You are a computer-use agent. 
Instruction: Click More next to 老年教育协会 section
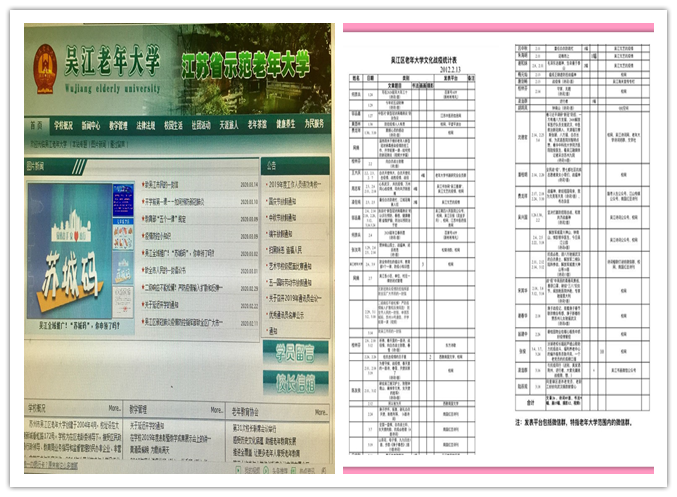(x=321, y=412)
